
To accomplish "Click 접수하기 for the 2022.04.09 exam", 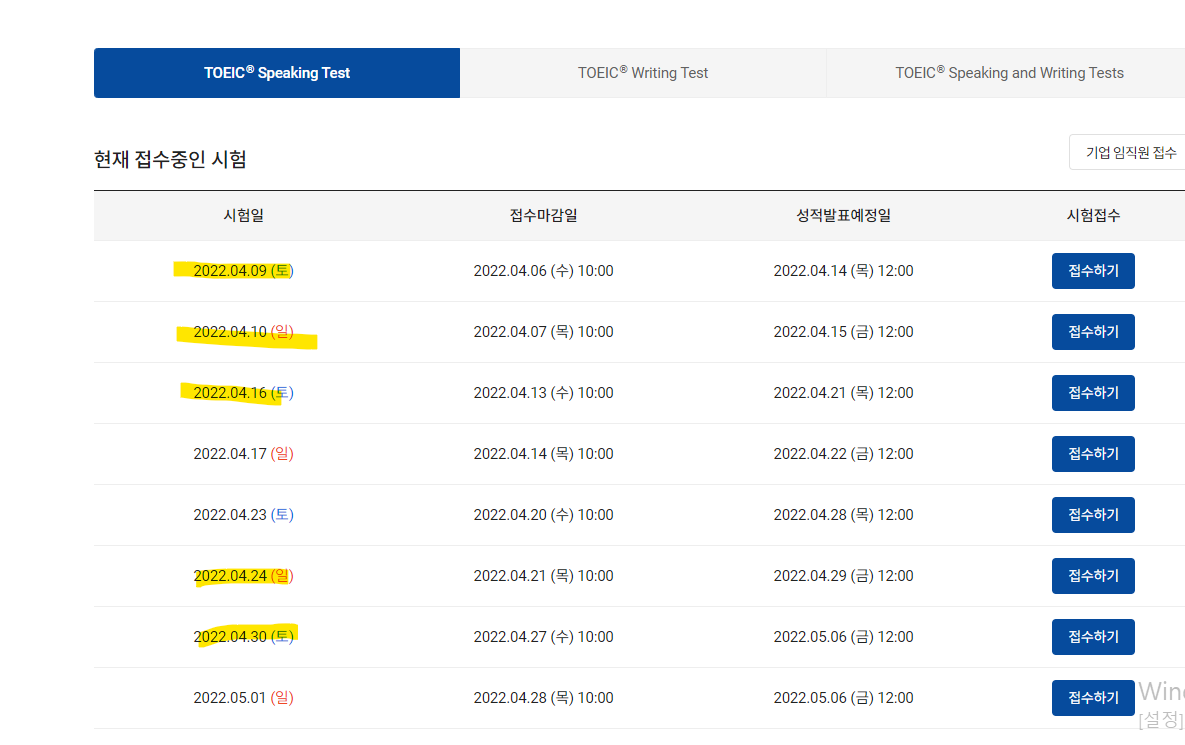I will click(x=1093, y=271).
